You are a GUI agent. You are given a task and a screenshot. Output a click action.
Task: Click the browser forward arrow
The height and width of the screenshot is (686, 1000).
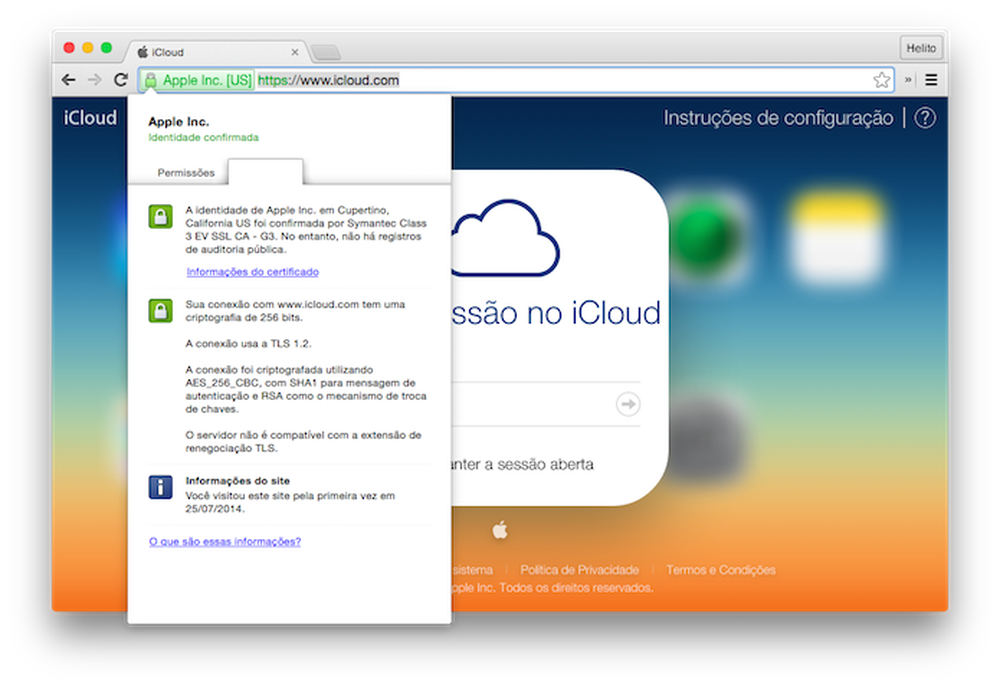[94, 80]
